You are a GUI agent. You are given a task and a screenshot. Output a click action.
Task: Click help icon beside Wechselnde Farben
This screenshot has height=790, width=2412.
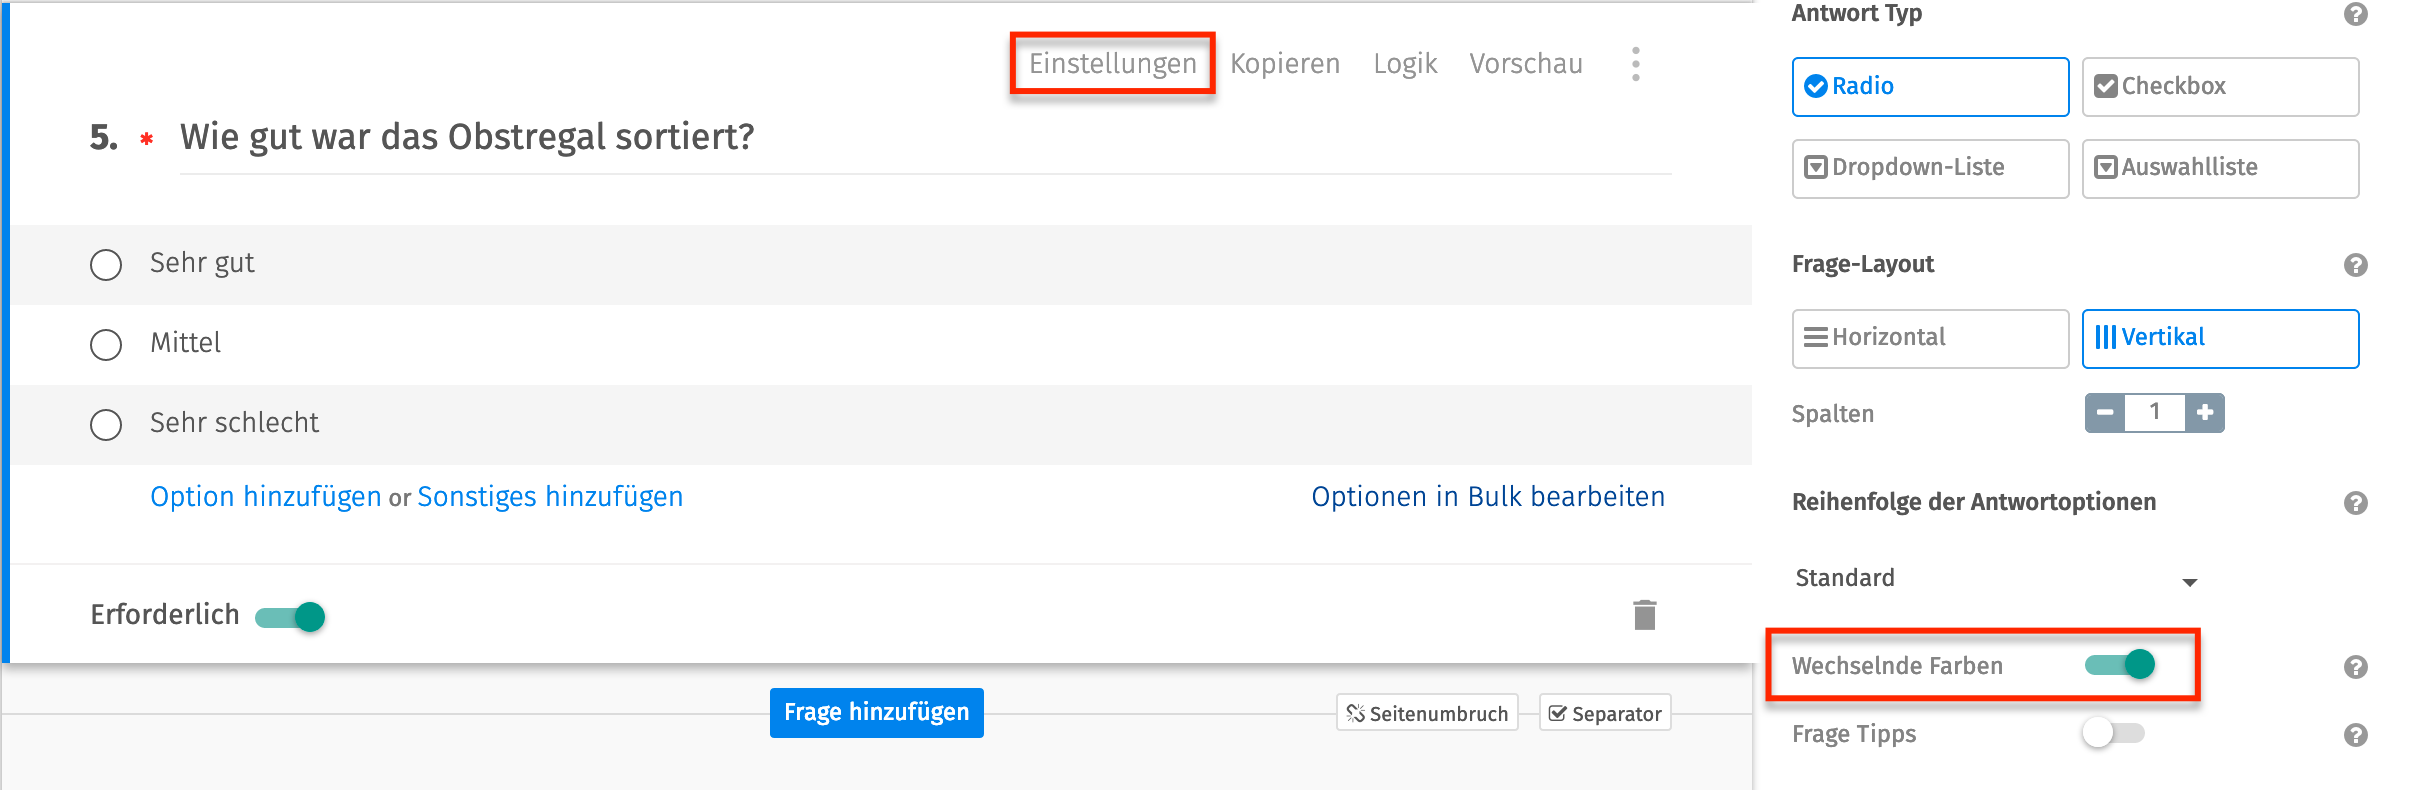point(2355,667)
